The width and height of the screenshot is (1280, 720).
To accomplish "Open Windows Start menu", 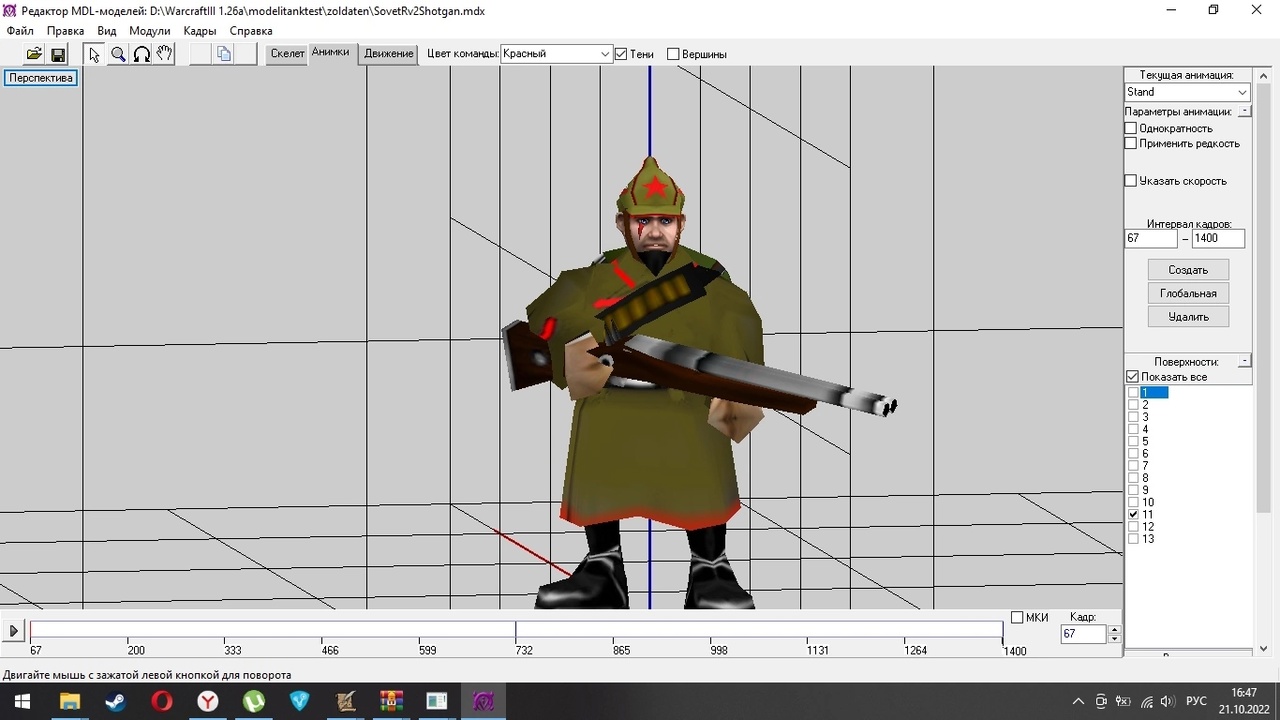I will [22, 701].
